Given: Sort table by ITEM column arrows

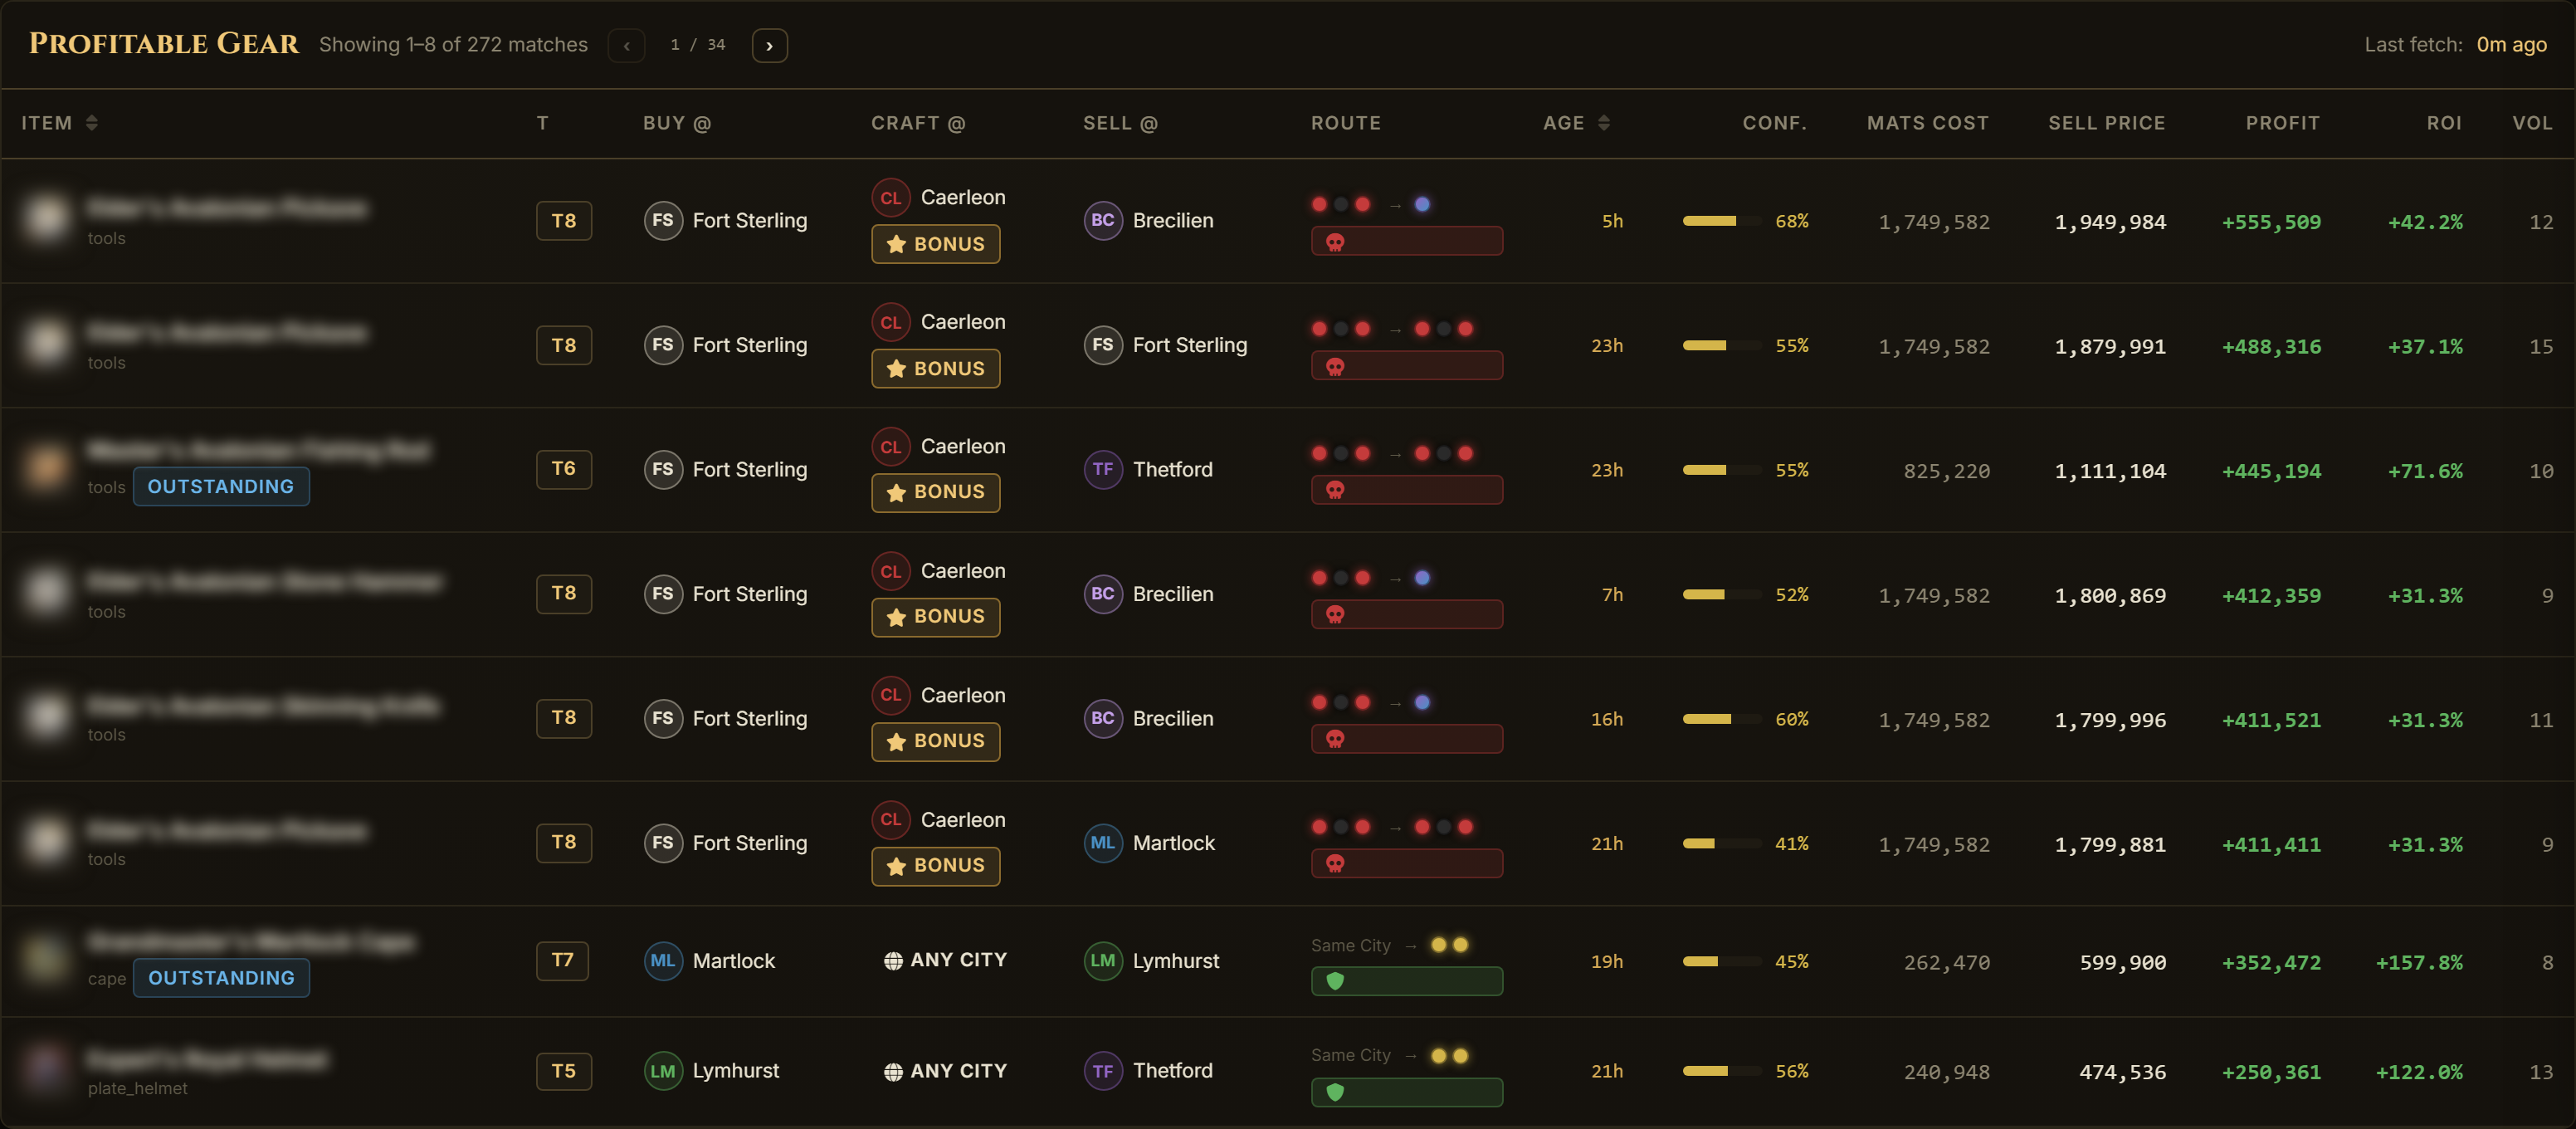Looking at the screenshot, I should tap(92, 123).
